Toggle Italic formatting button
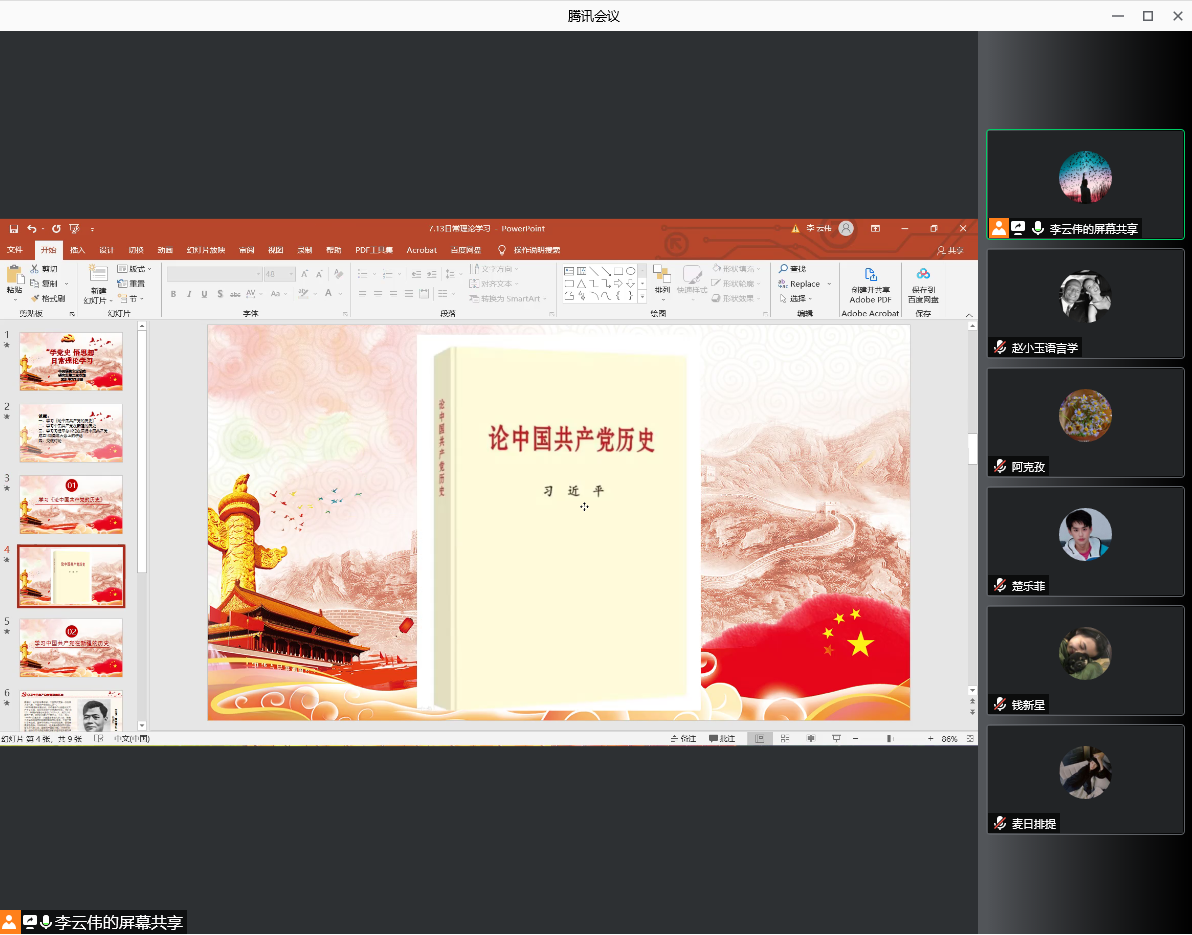 point(189,293)
